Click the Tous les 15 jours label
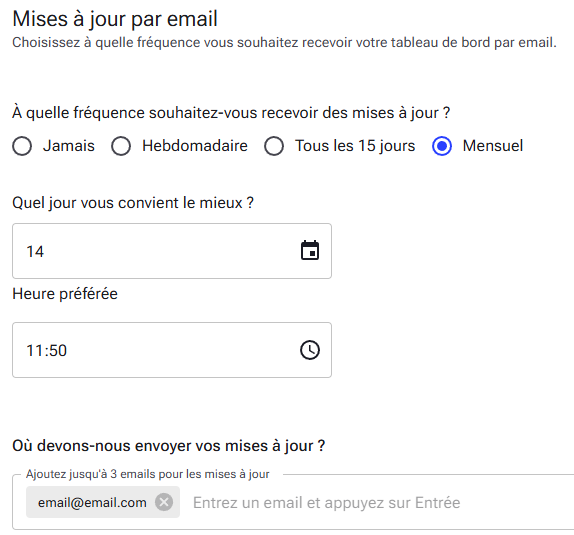 pos(355,146)
